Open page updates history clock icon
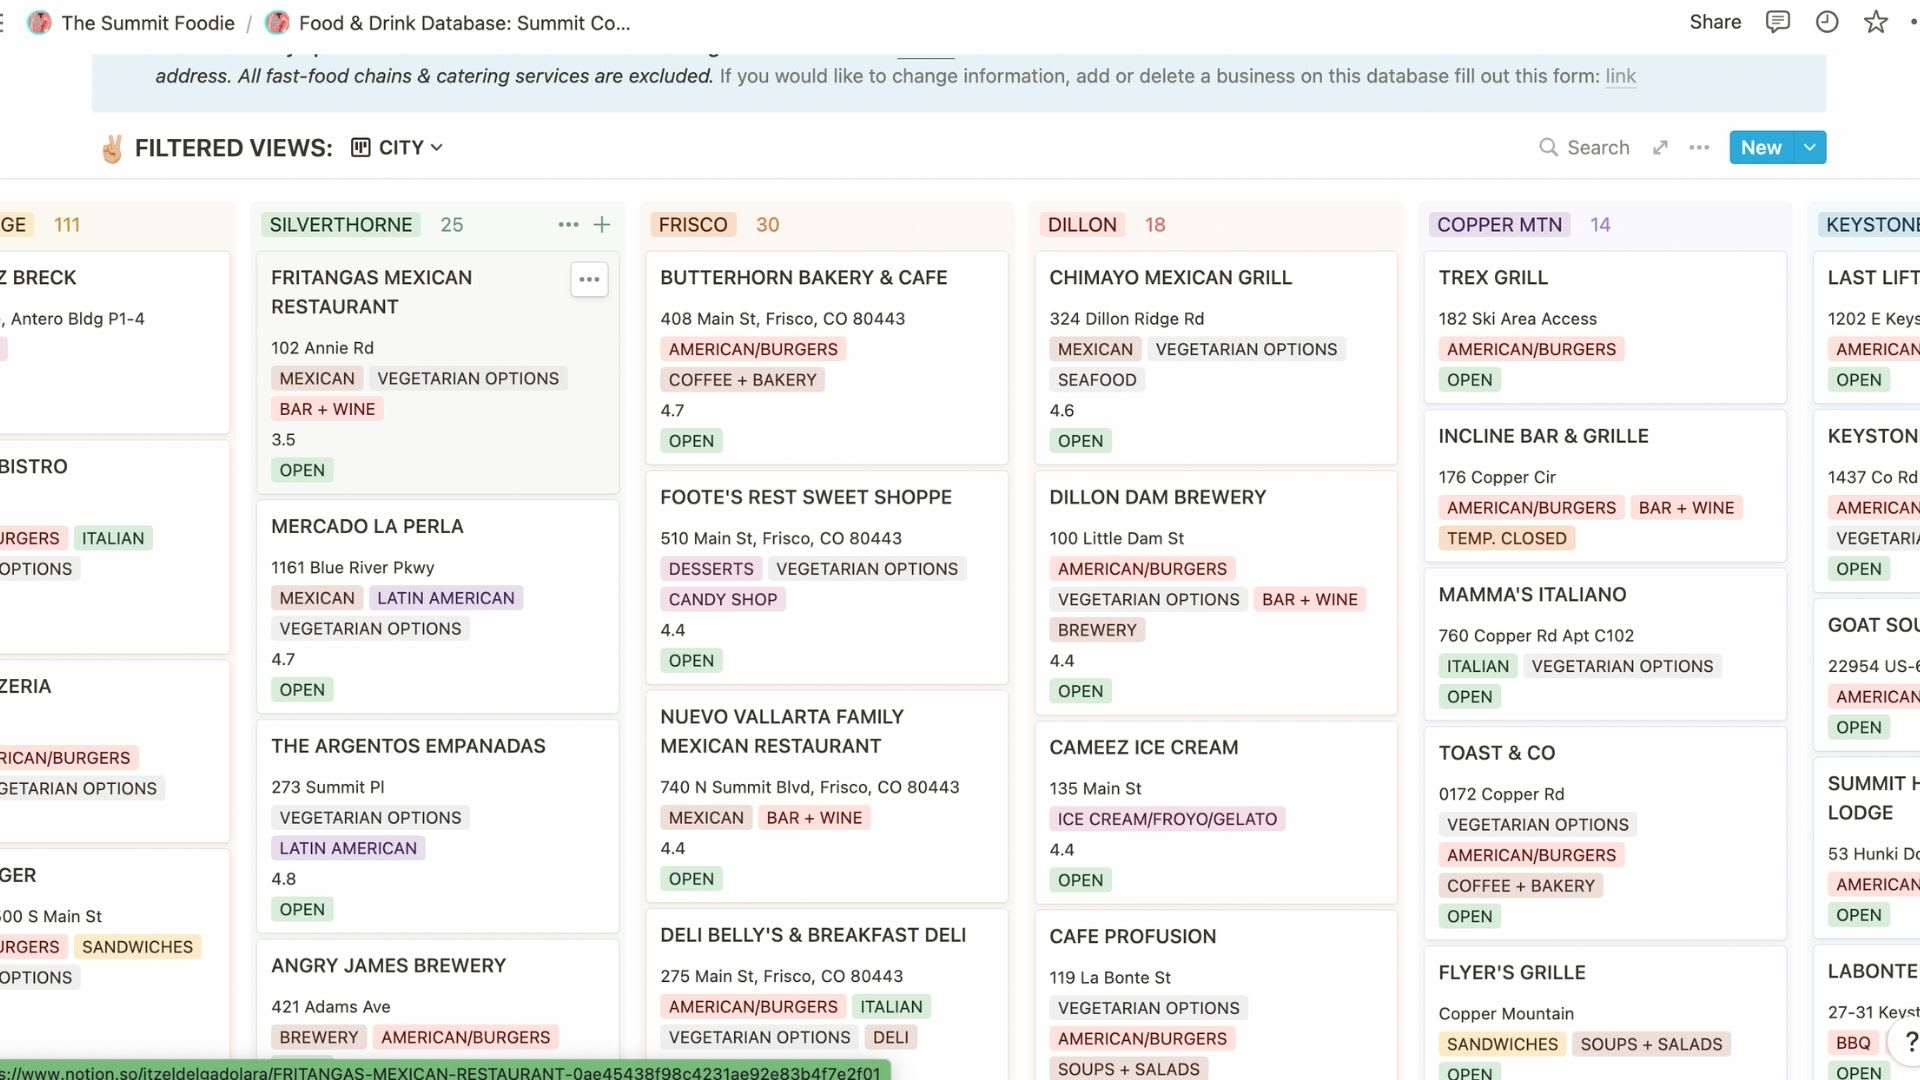This screenshot has width=1920, height=1080. [1827, 22]
